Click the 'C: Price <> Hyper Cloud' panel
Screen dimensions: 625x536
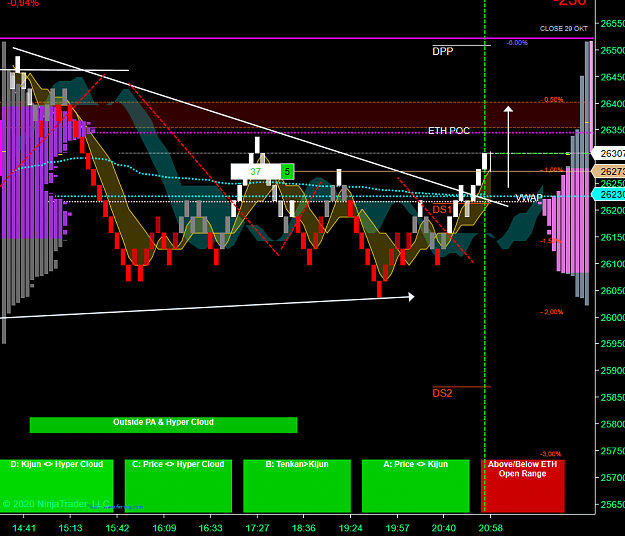pos(178,486)
